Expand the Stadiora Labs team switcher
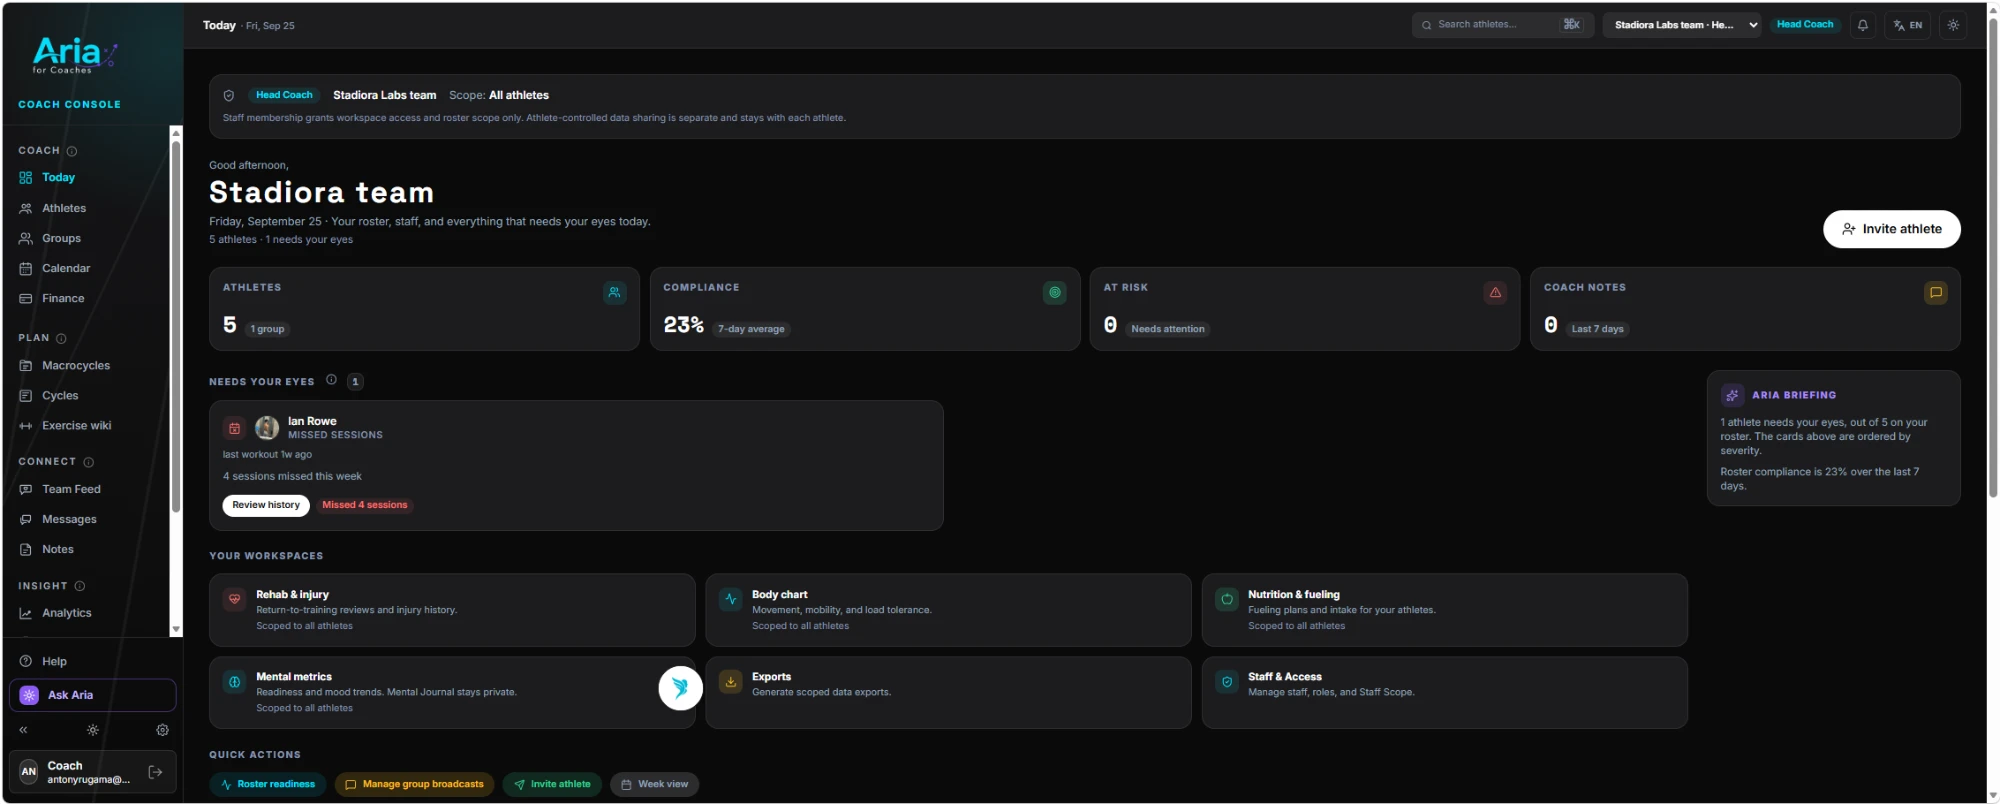The image size is (2000, 804). coord(1681,25)
